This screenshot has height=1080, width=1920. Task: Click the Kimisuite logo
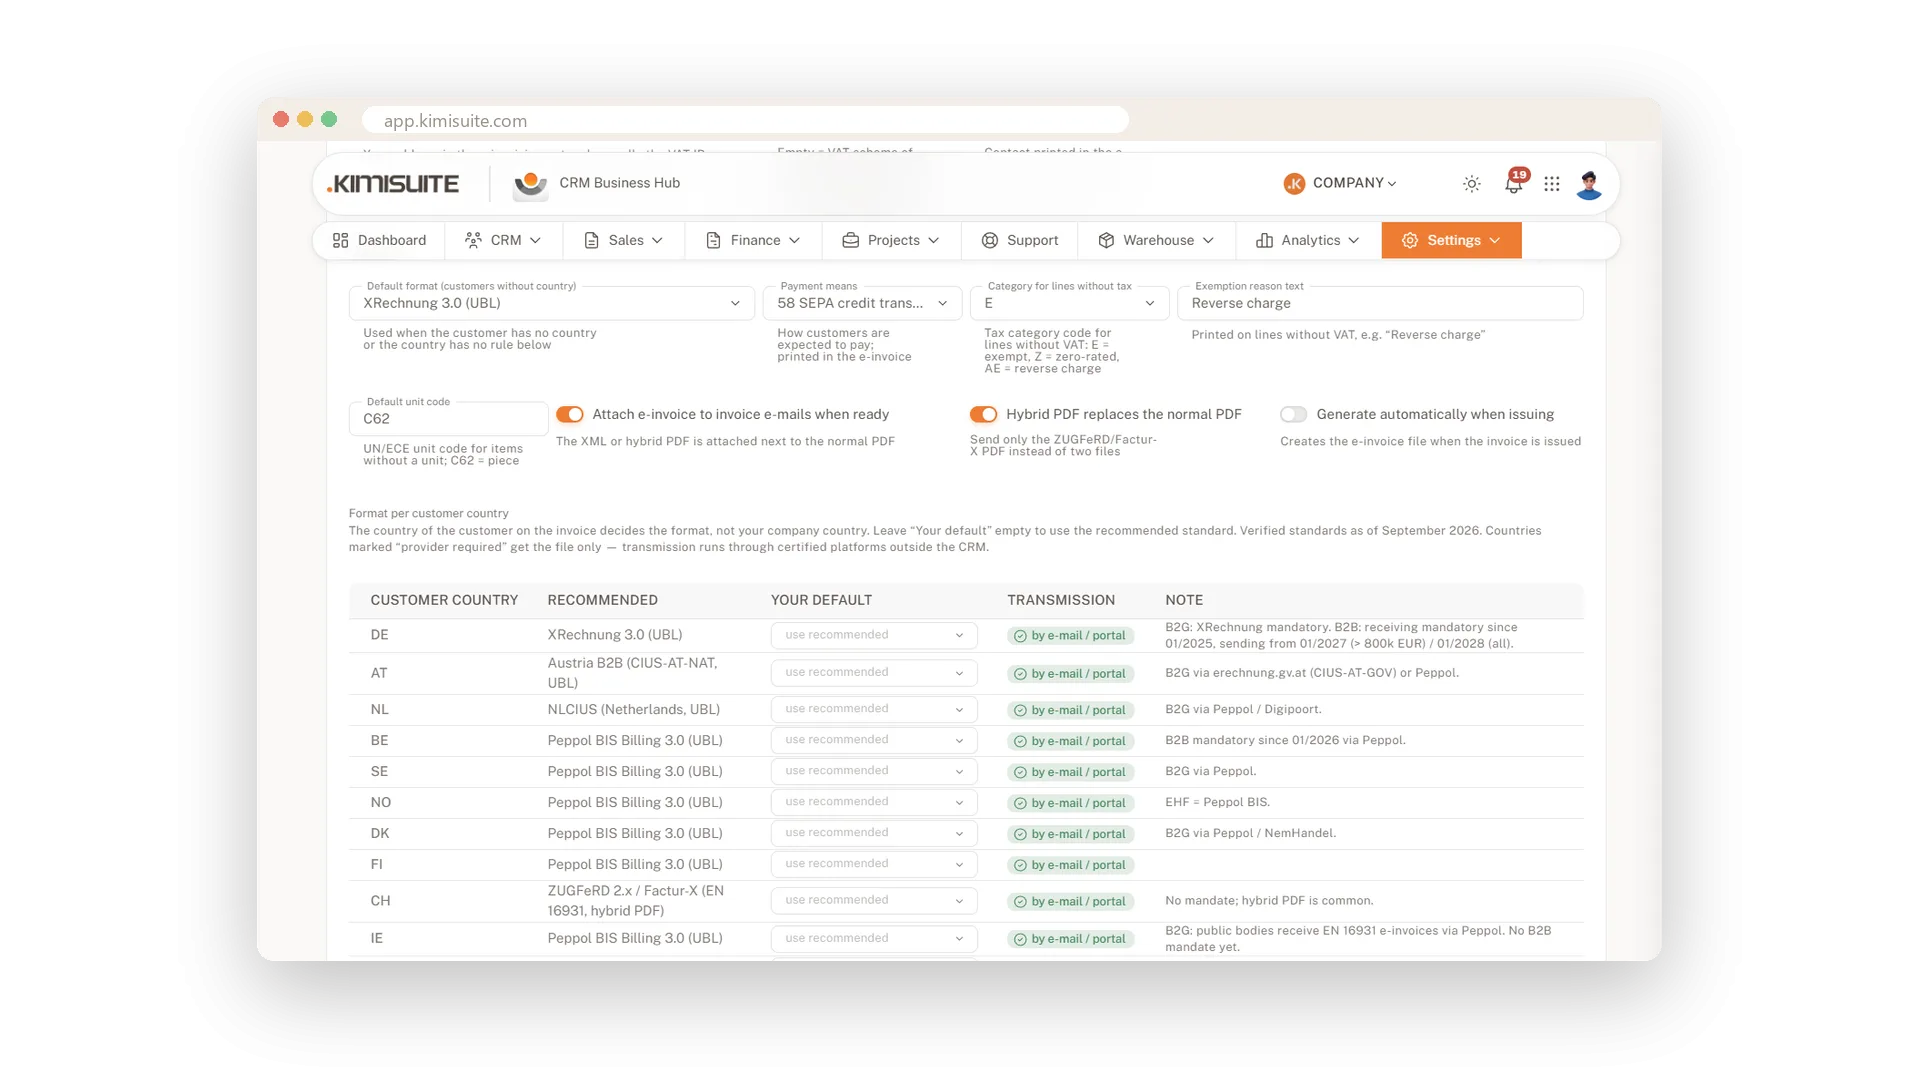[393, 184]
